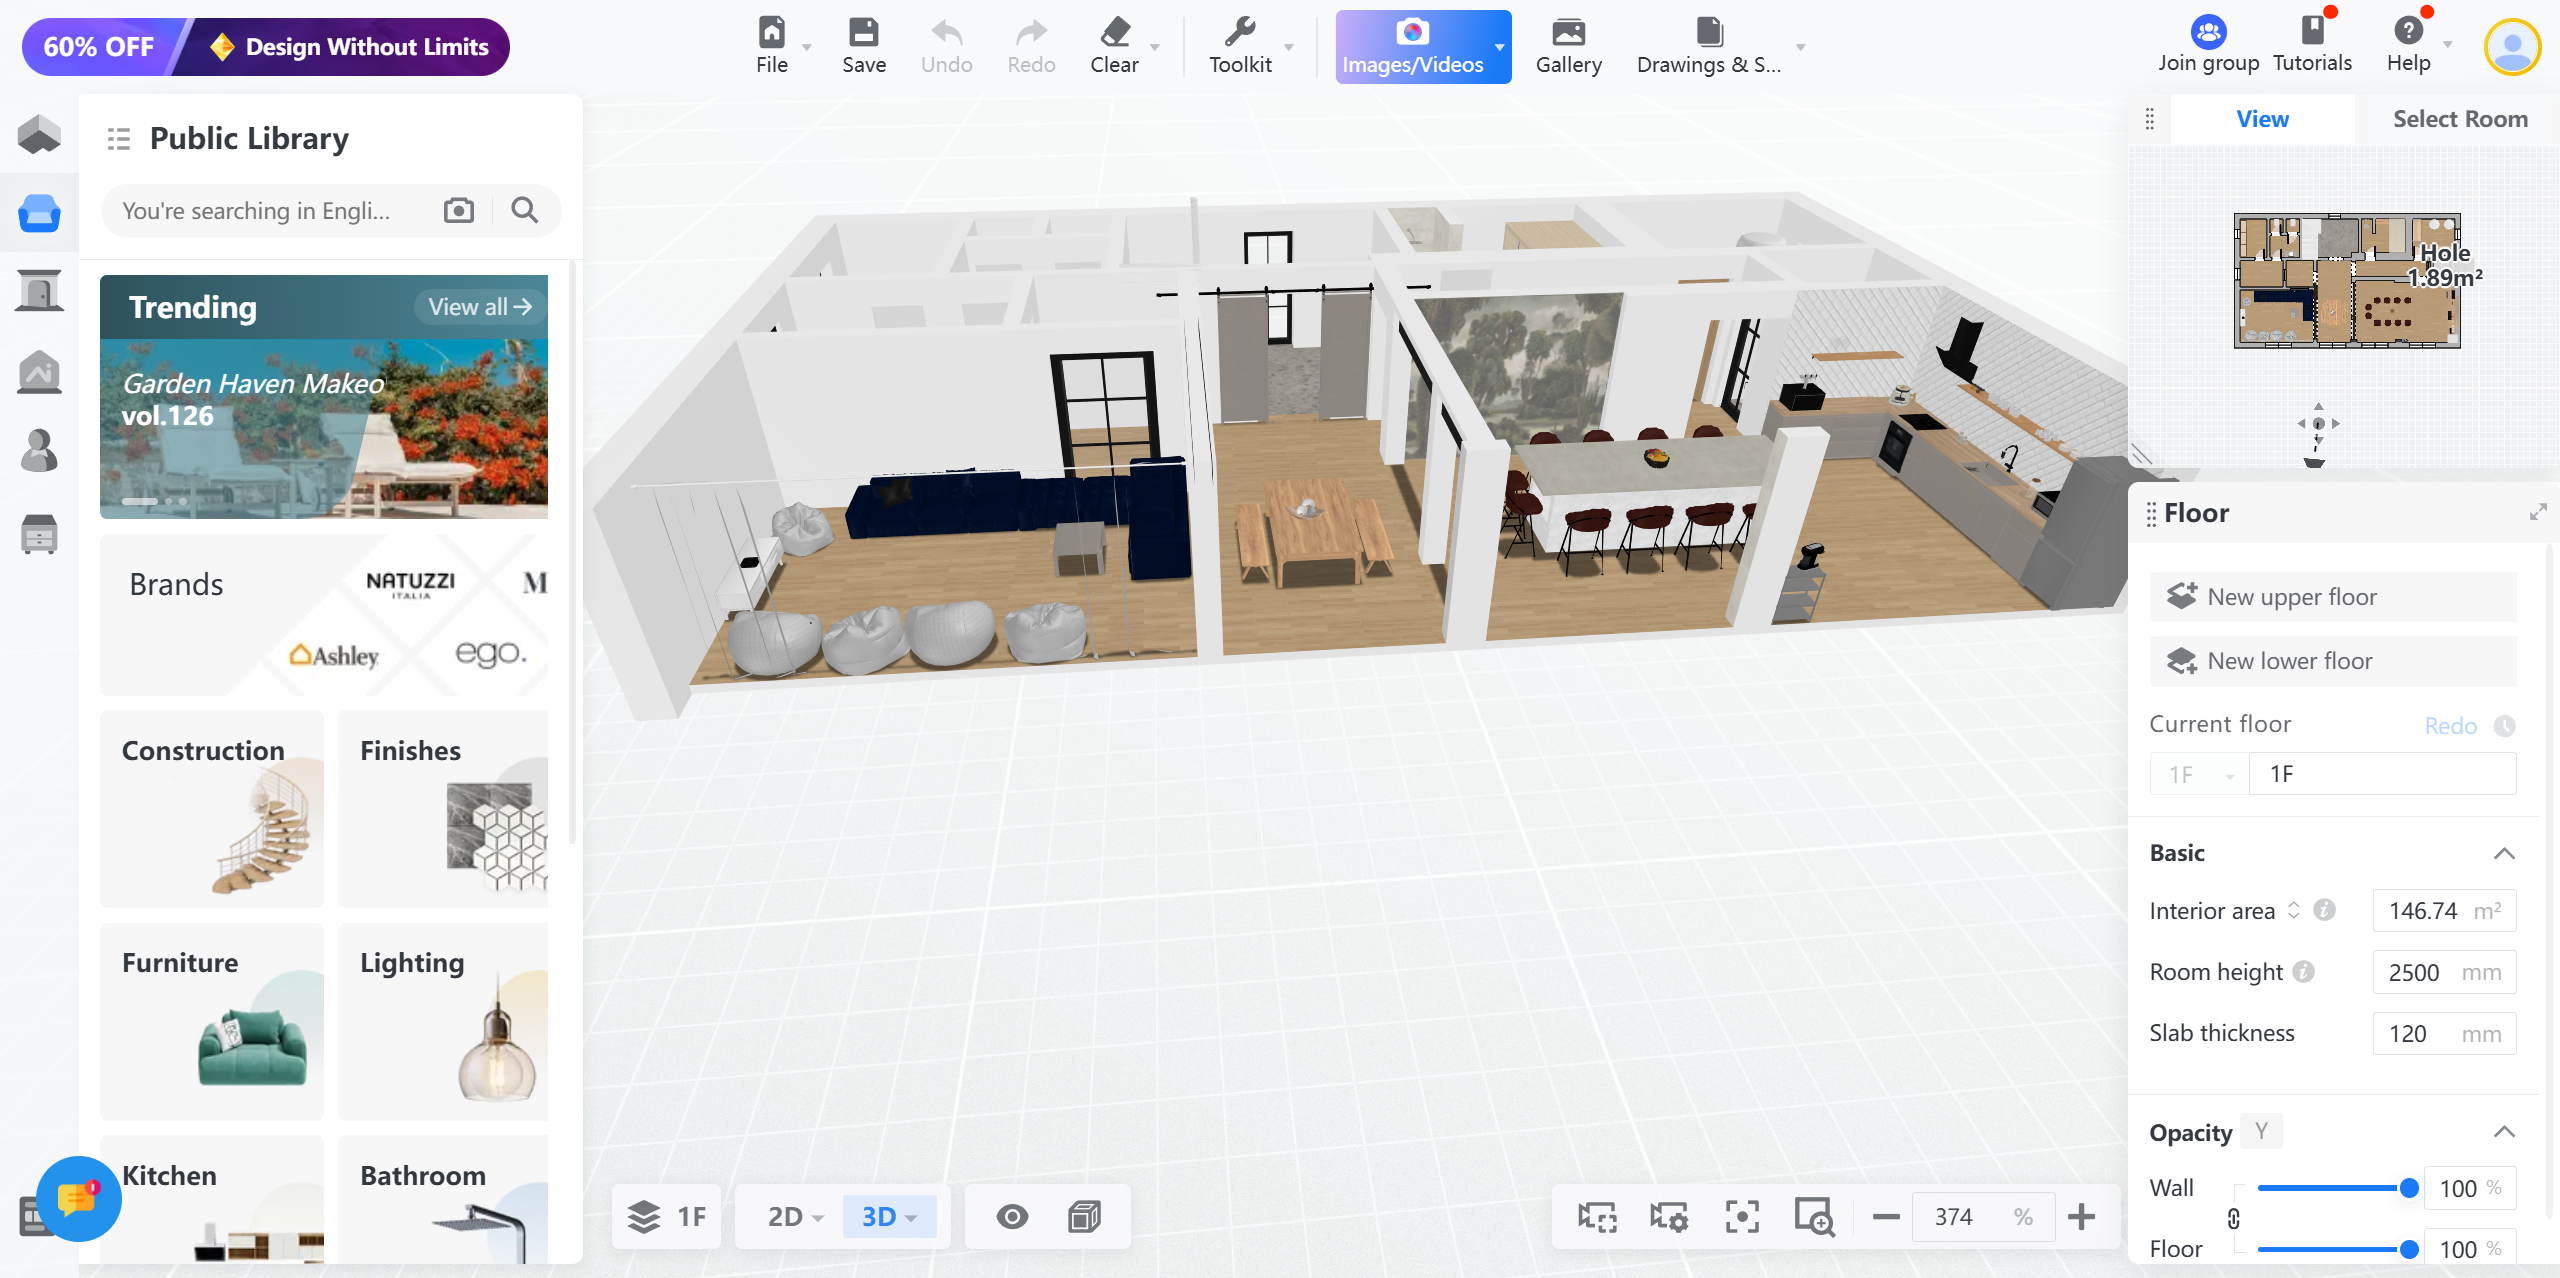Open the Clear dropdown arrow
Viewport: 2560px width, 1278px height.
tap(1155, 47)
